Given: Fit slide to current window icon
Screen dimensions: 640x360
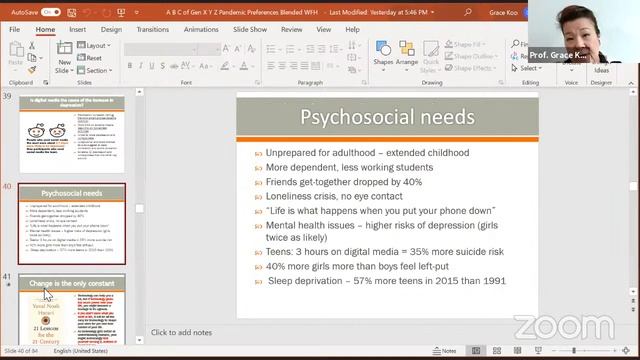Looking at the screenshot, I should click(626, 351).
